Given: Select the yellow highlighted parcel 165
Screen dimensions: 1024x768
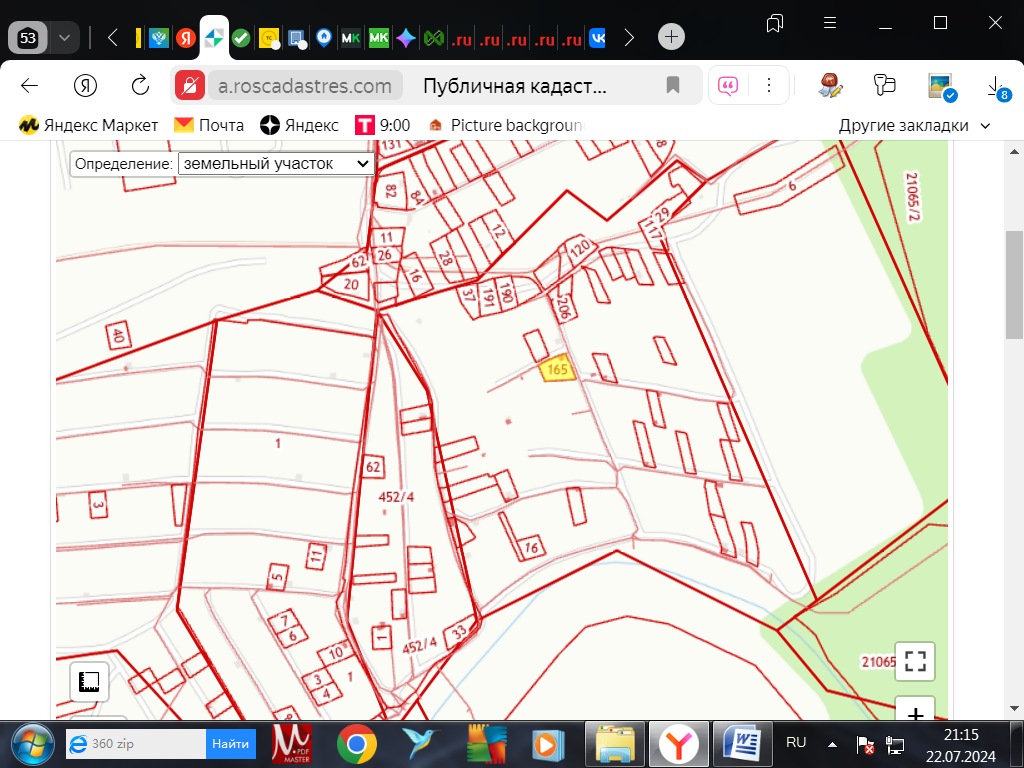Looking at the screenshot, I should 556,369.
